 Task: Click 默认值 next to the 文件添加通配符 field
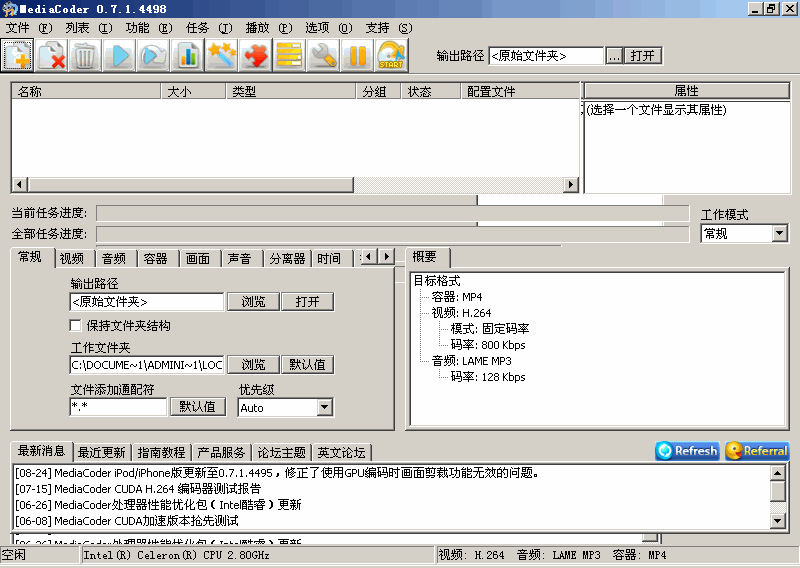point(197,407)
